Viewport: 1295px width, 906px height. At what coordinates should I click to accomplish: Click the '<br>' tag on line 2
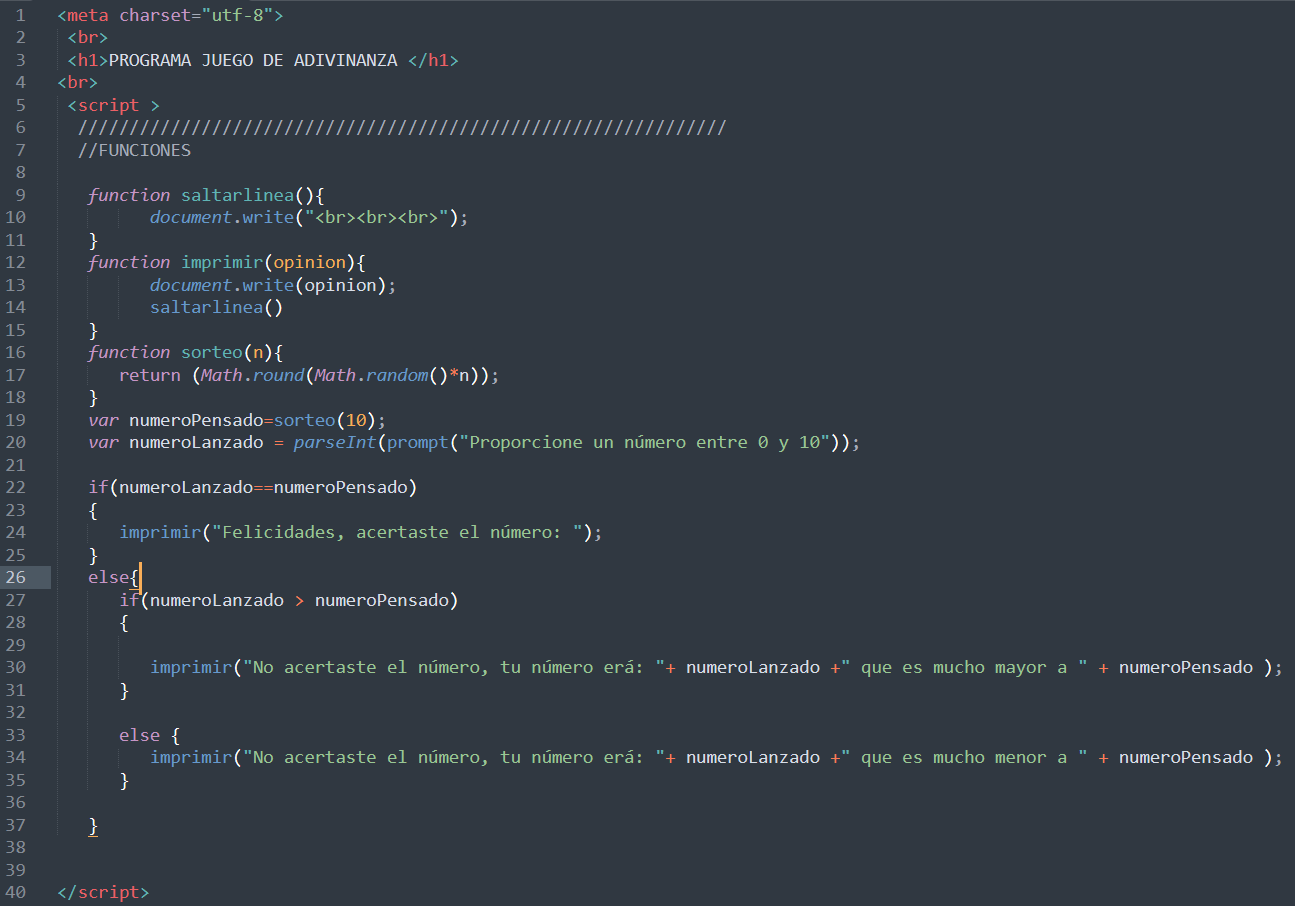pos(88,39)
